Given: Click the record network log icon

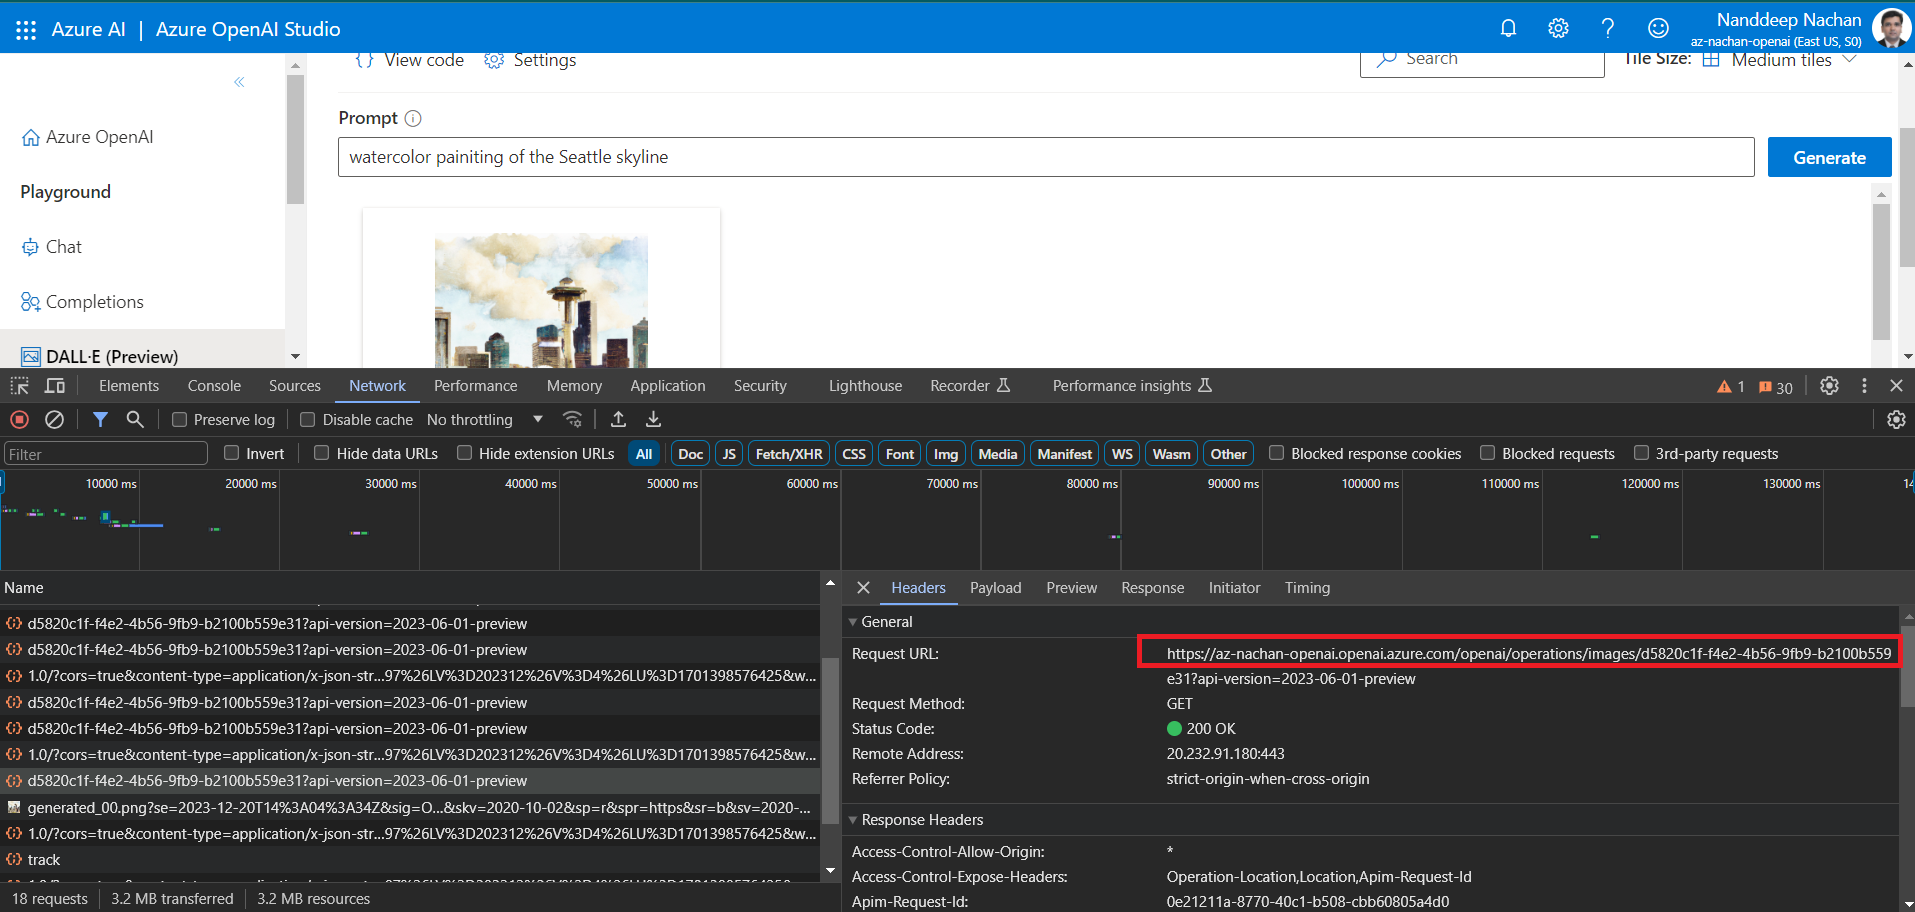Looking at the screenshot, I should (x=19, y=420).
